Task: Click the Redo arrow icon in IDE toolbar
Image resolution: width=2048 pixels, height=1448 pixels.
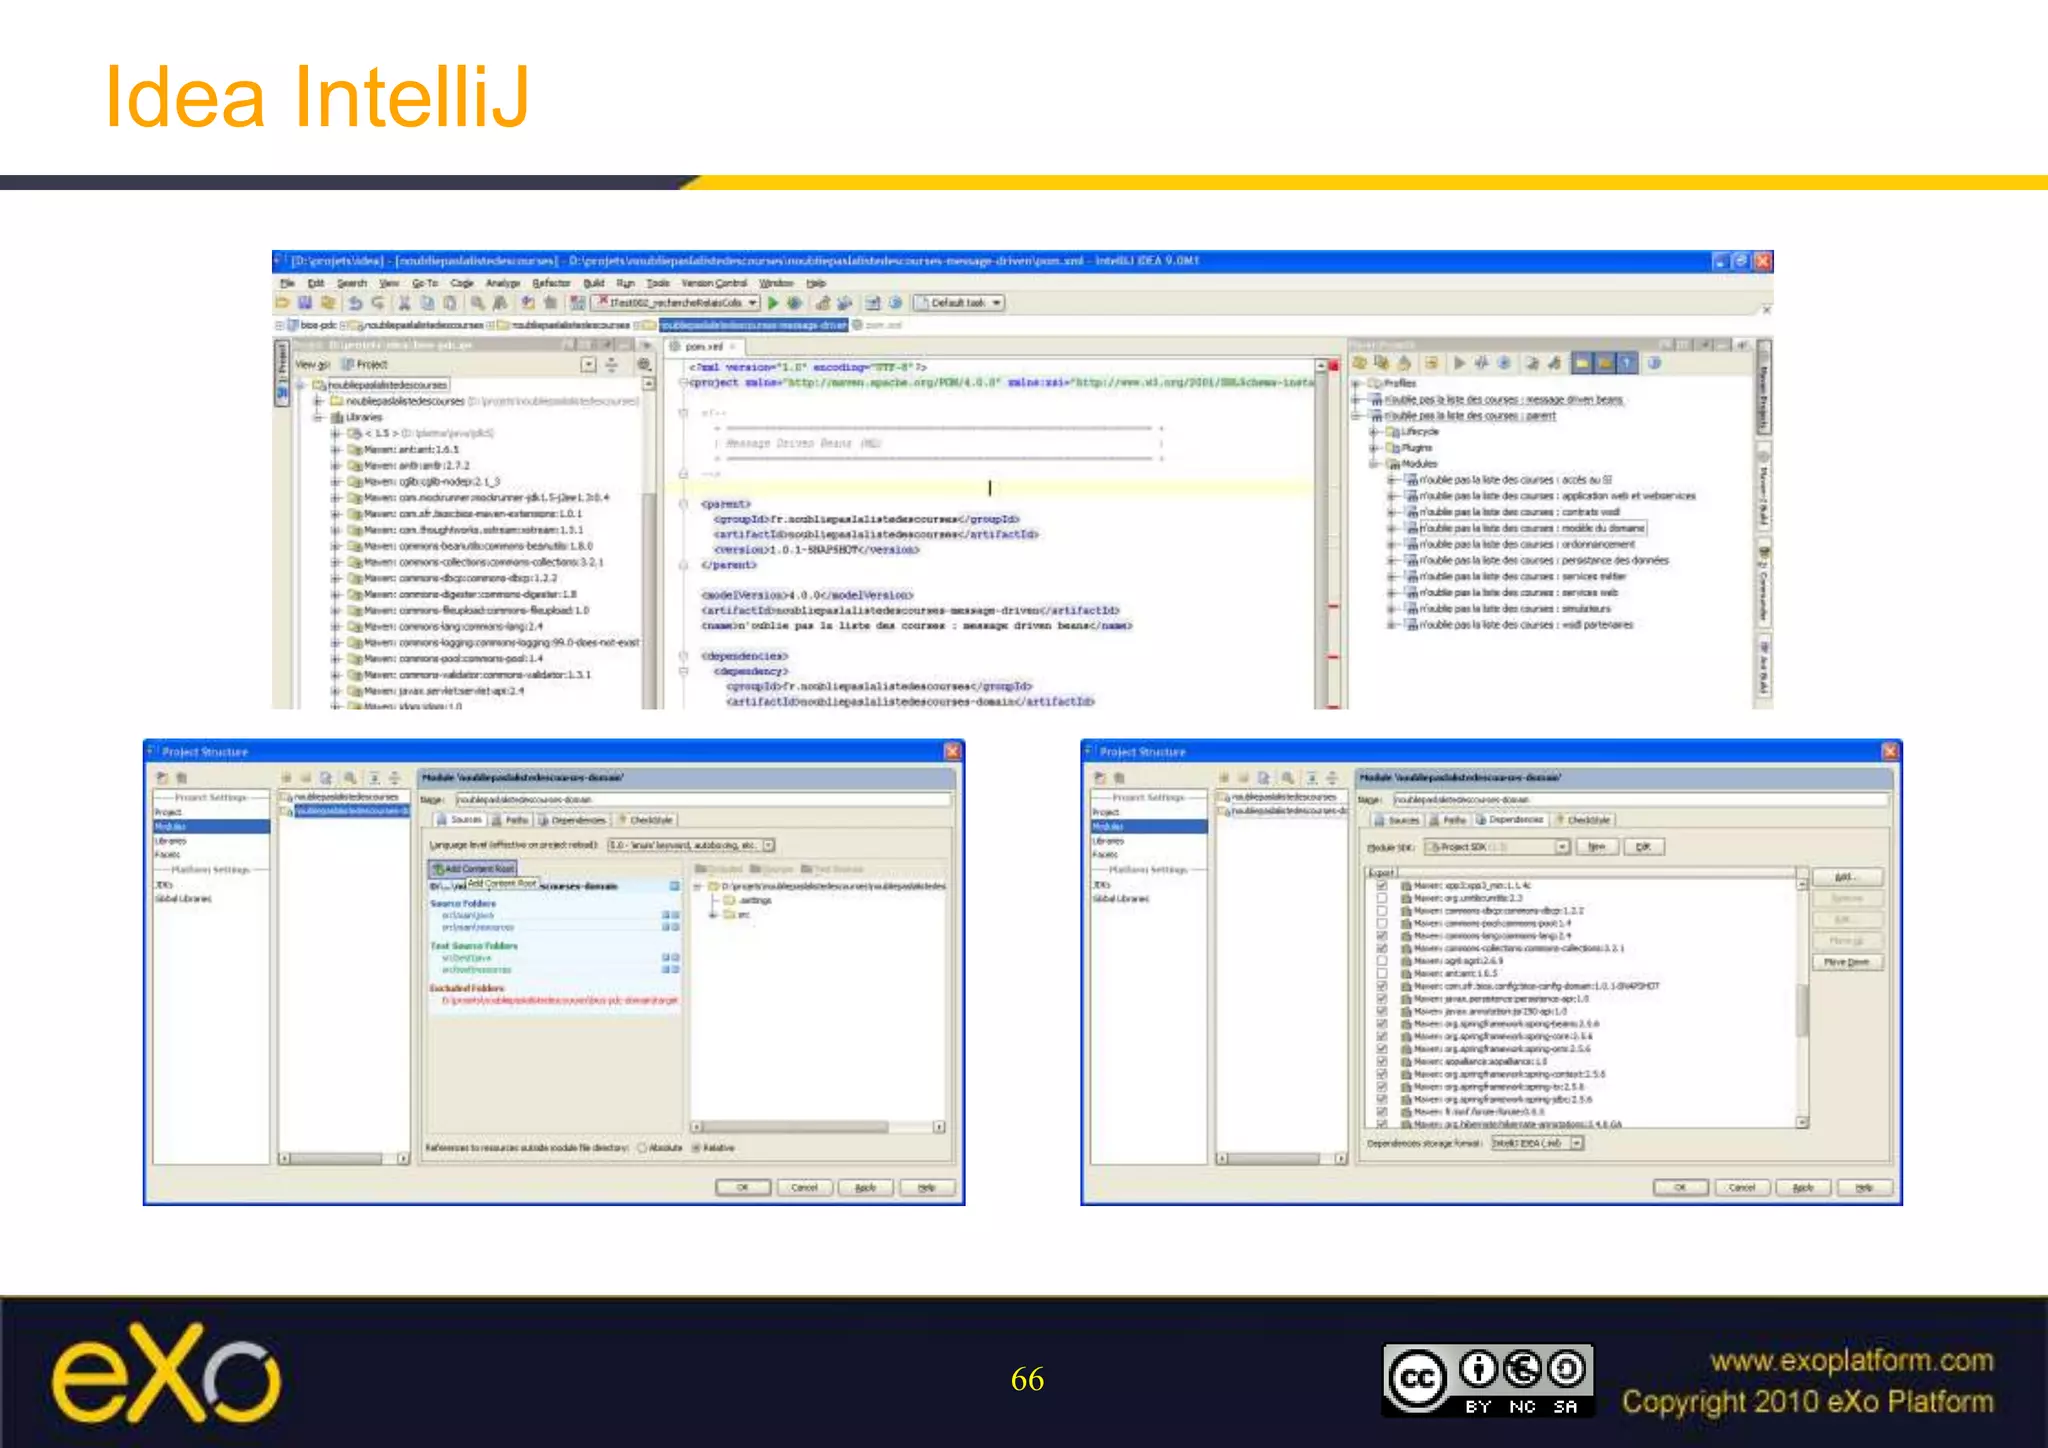Action: 377,303
